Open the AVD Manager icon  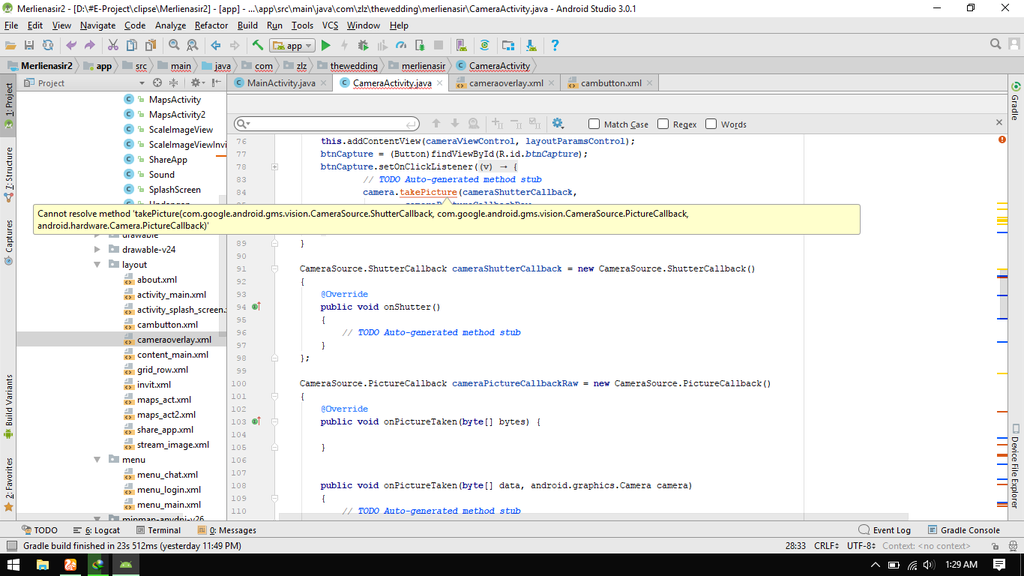click(460, 44)
